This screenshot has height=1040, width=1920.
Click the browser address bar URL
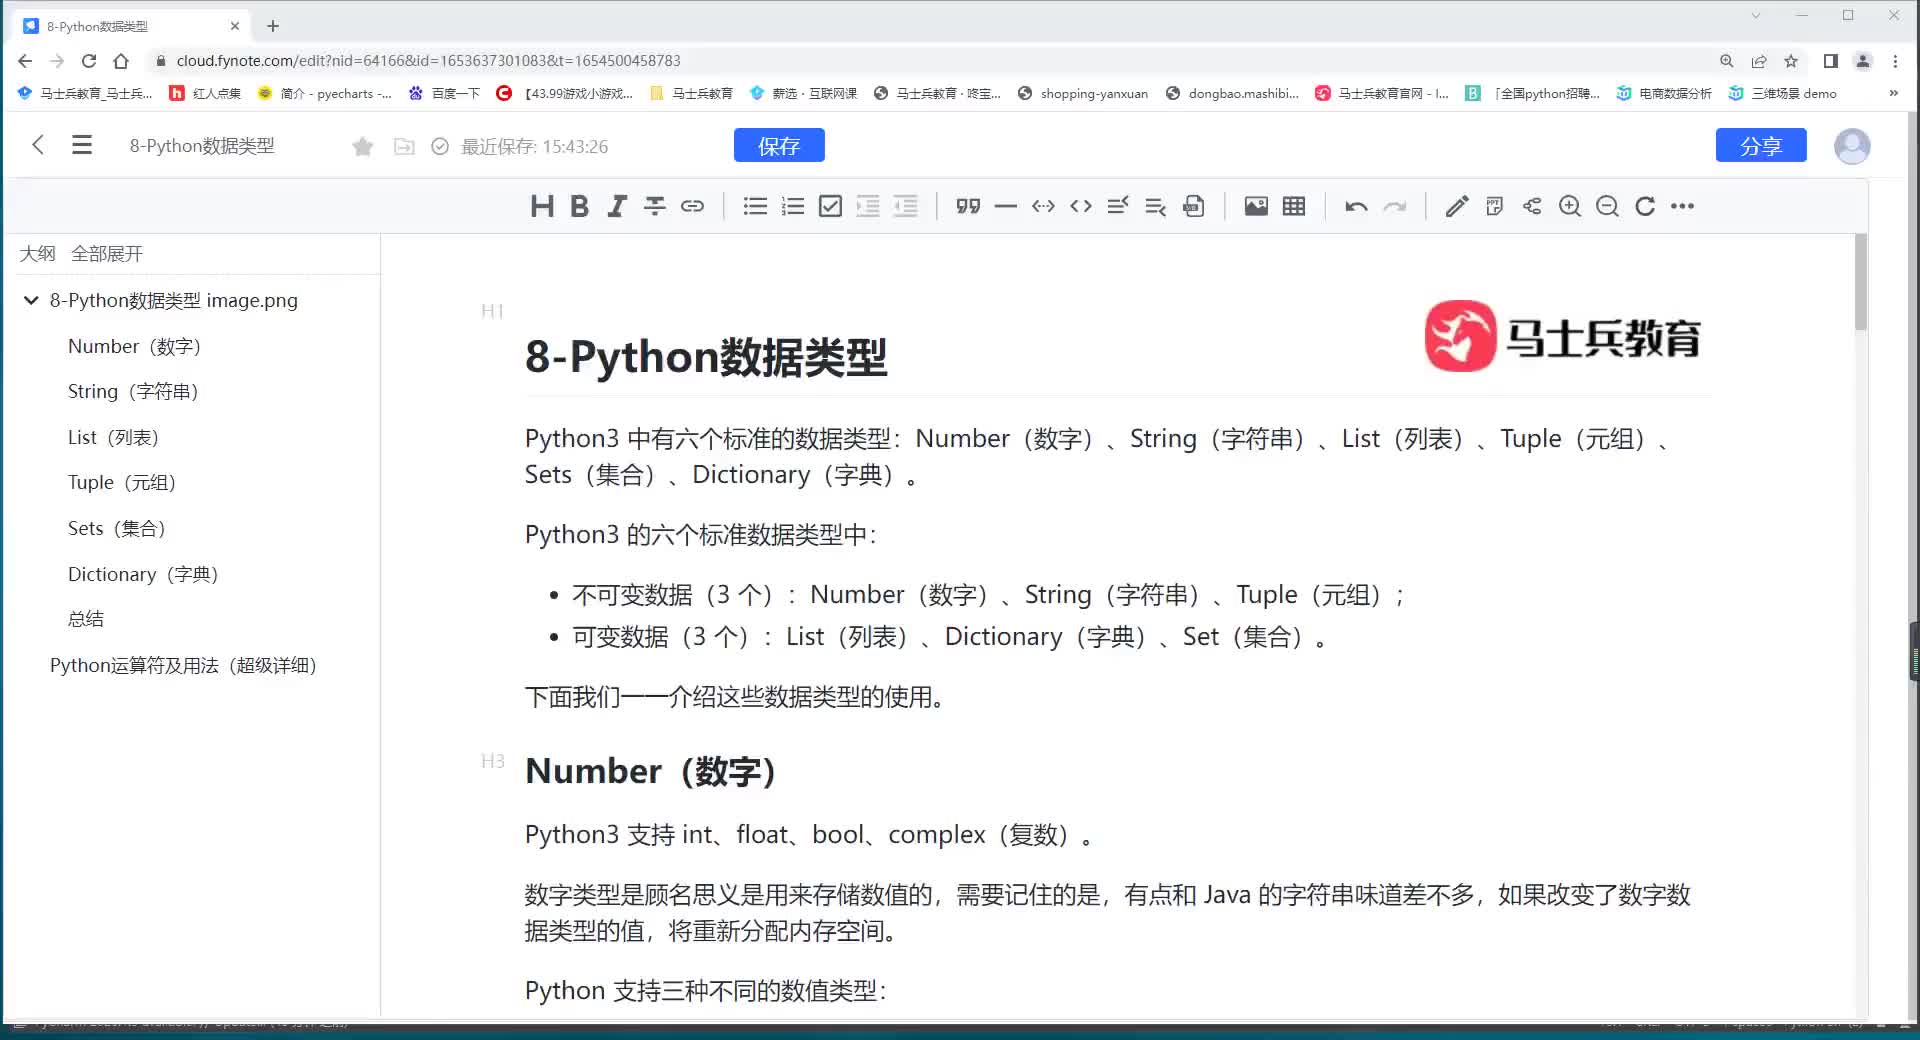(x=429, y=61)
